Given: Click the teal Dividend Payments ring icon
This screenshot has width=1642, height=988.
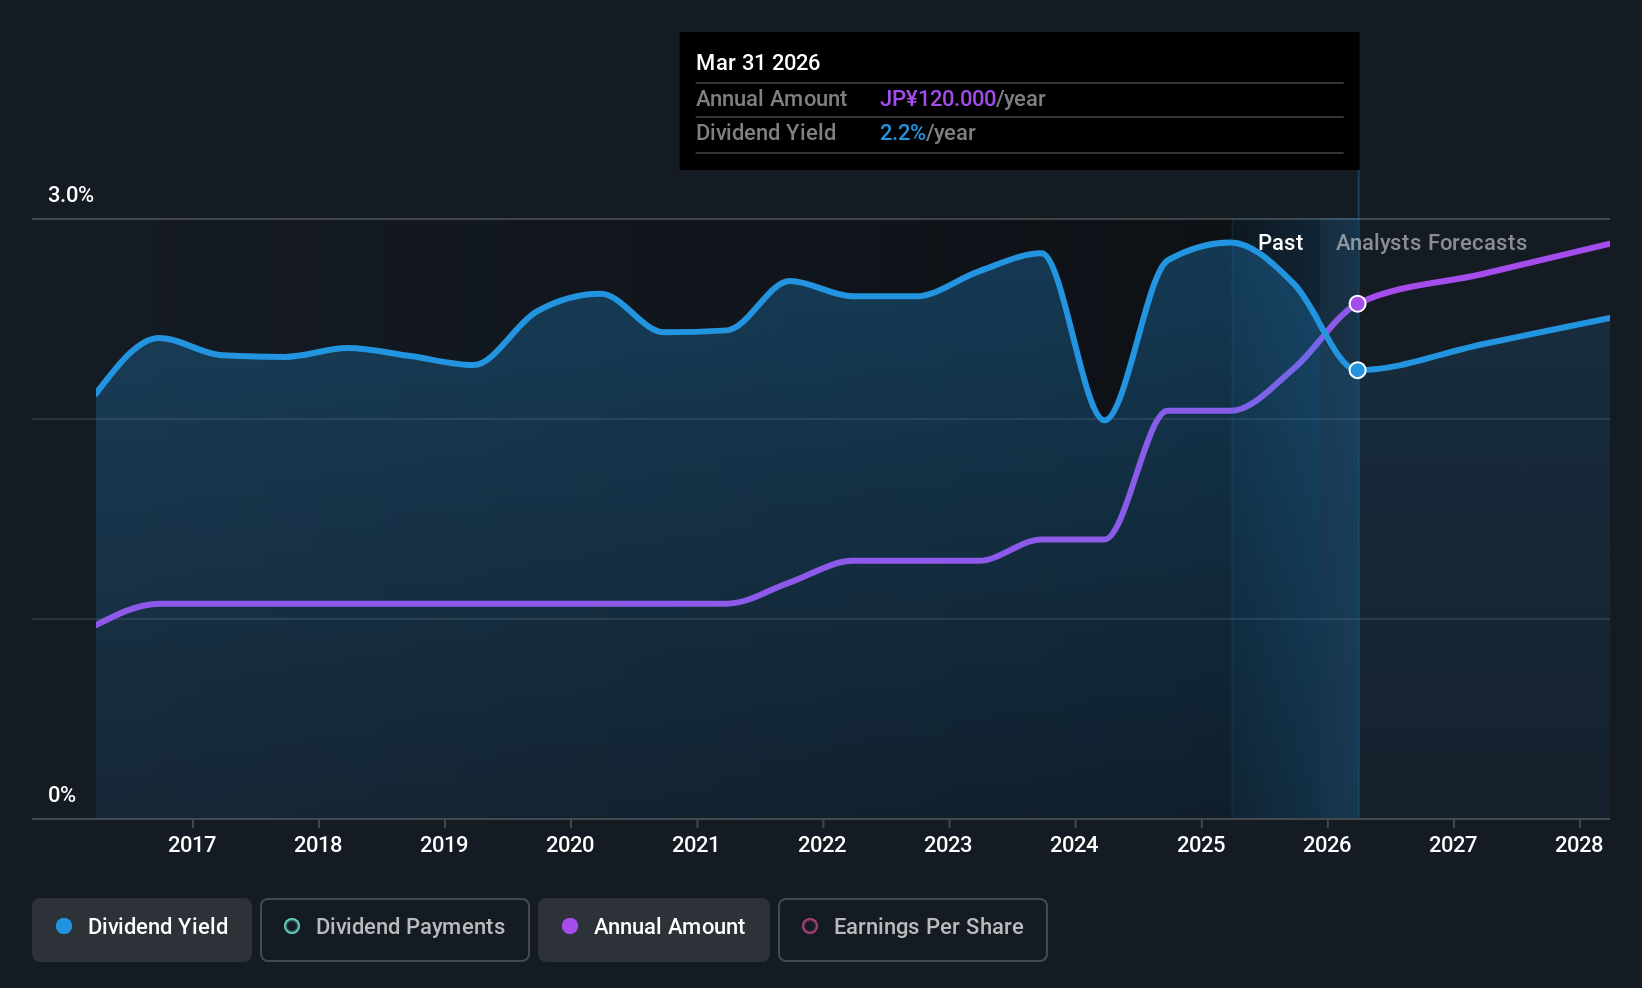Looking at the screenshot, I should [x=292, y=927].
